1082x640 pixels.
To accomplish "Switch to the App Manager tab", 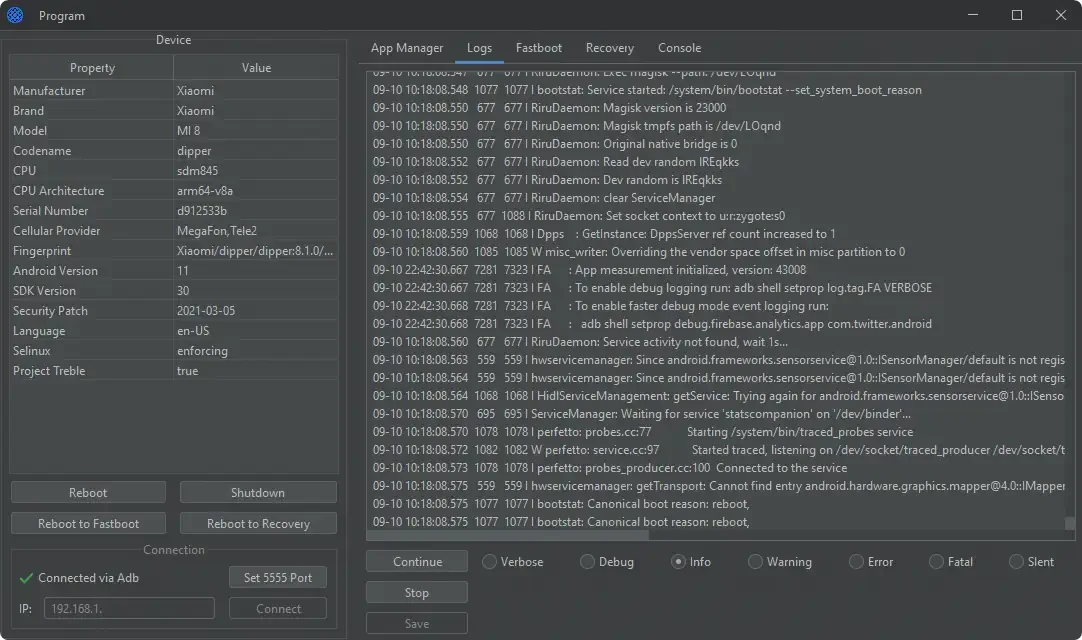I will coord(406,48).
